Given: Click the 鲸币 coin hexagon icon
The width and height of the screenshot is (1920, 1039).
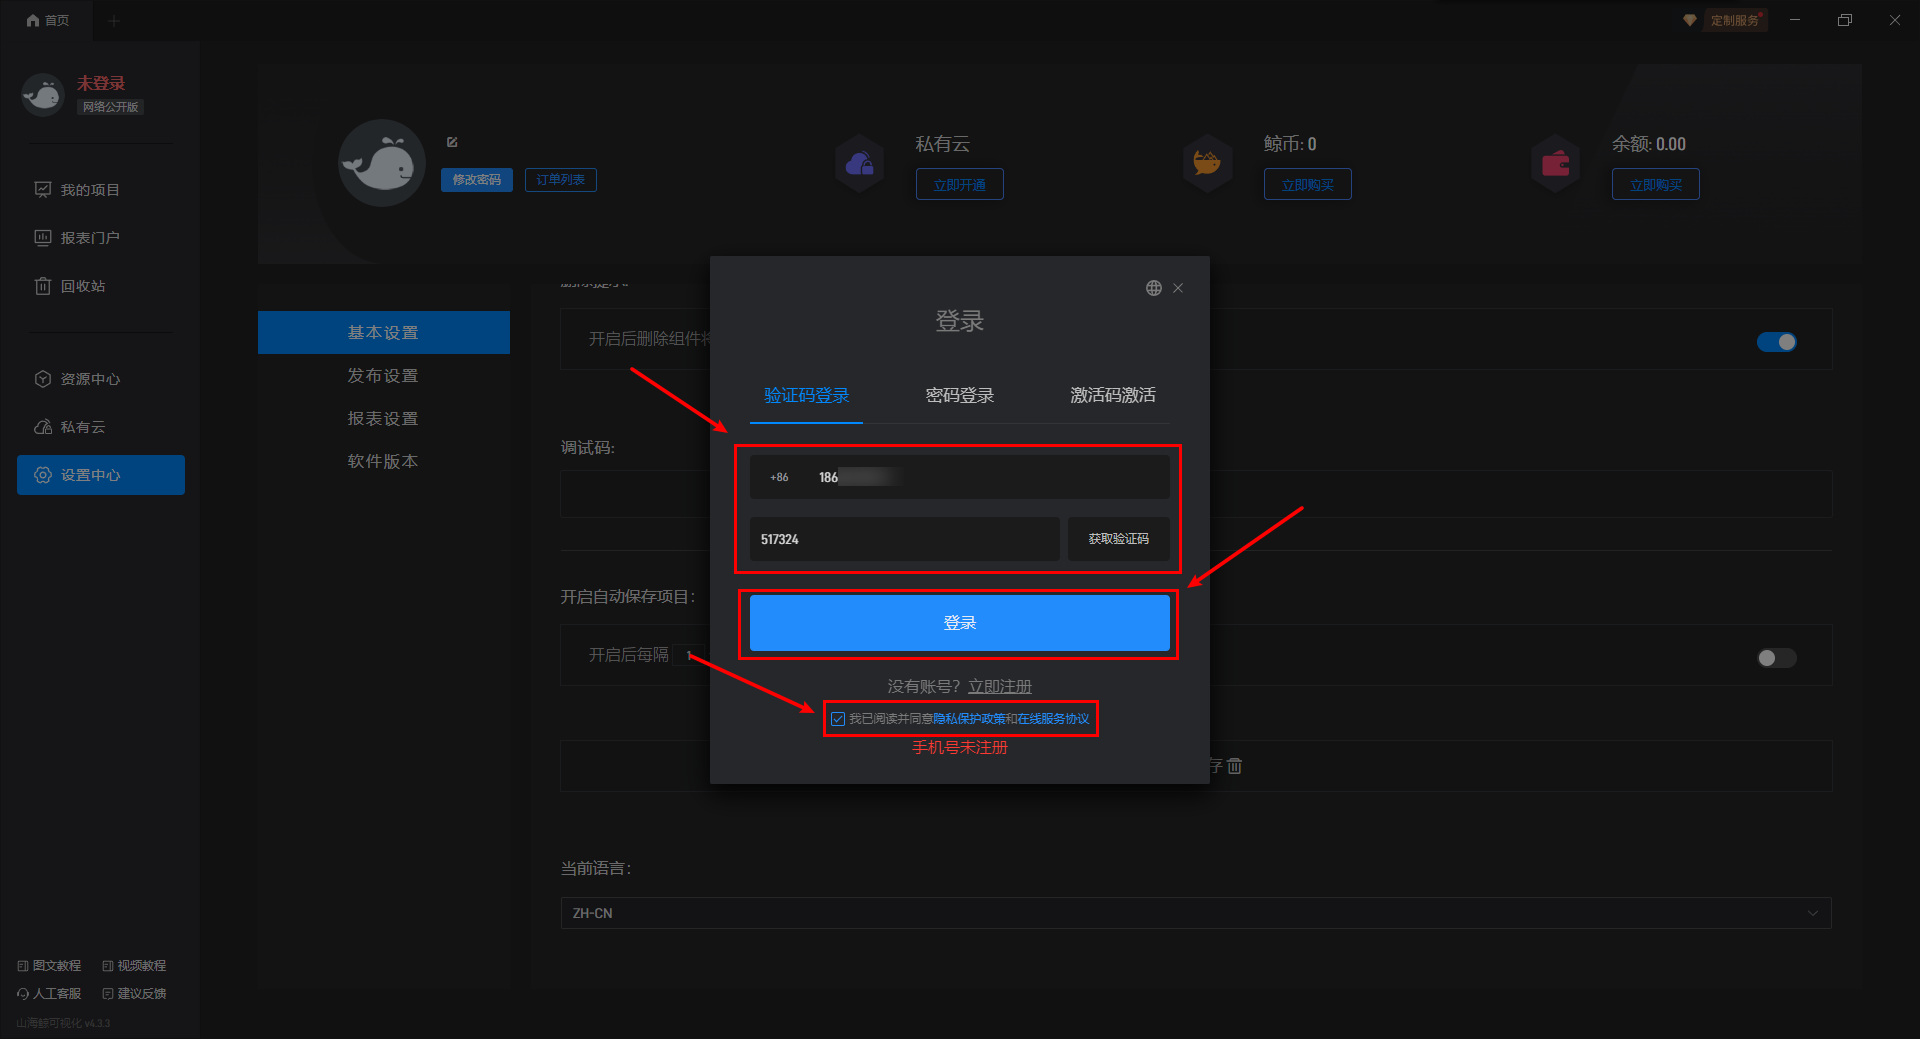Looking at the screenshot, I should click(1207, 163).
